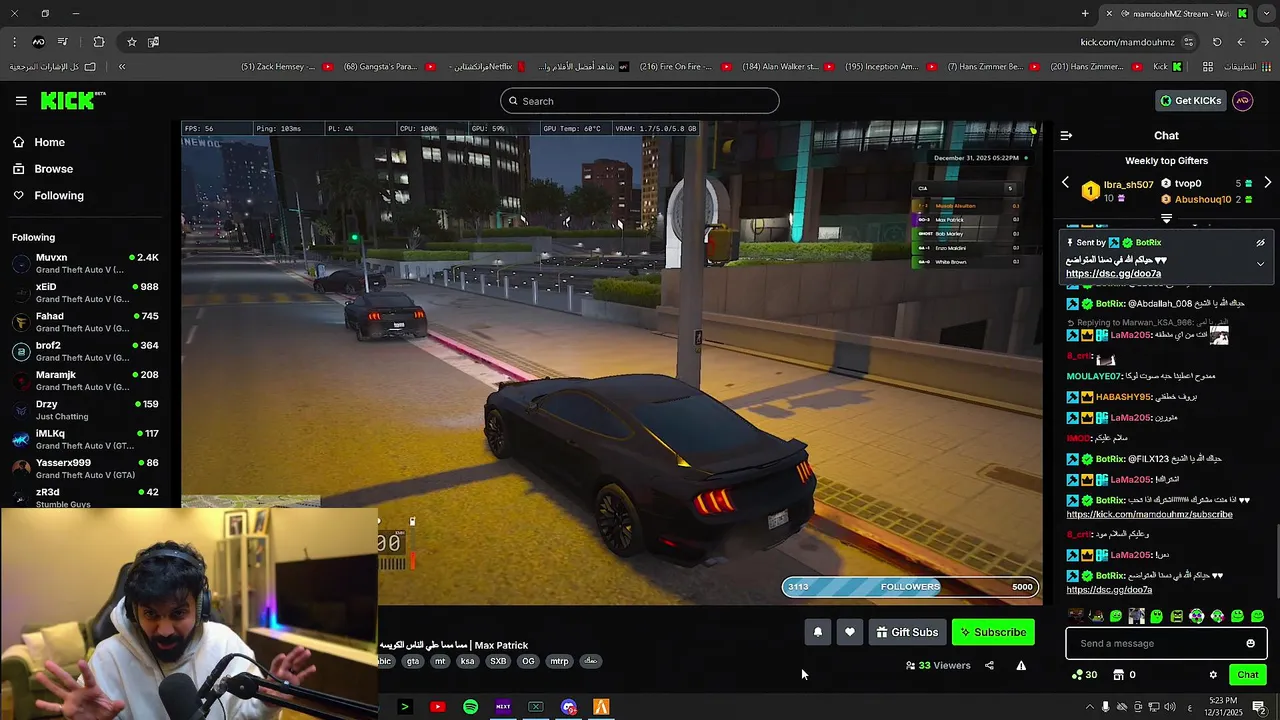Viewport: 1280px width, 720px height.
Task: Open Drzy channel in Following list
Action: (85, 410)
